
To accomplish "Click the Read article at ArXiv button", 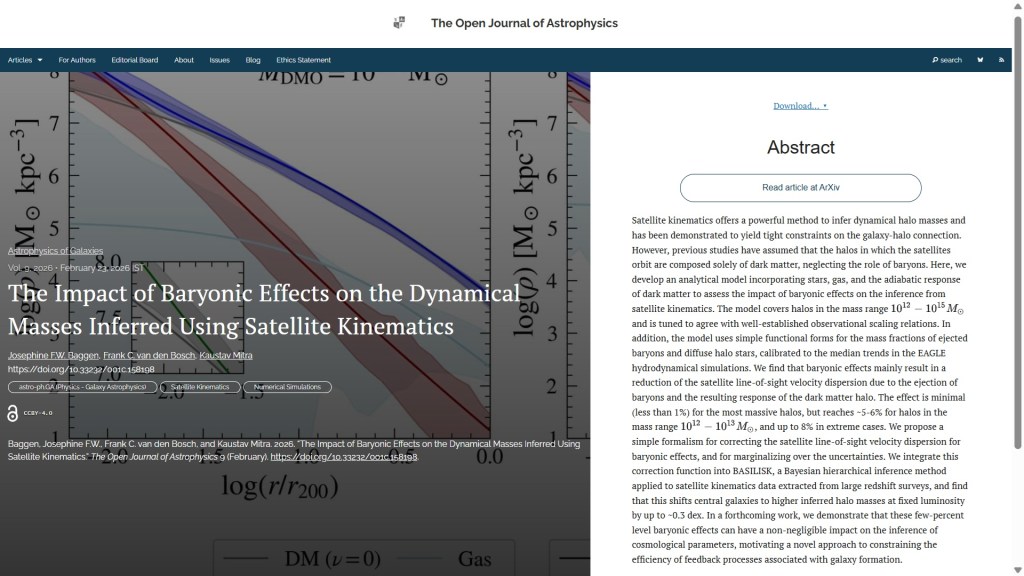I will pos(800,188).
